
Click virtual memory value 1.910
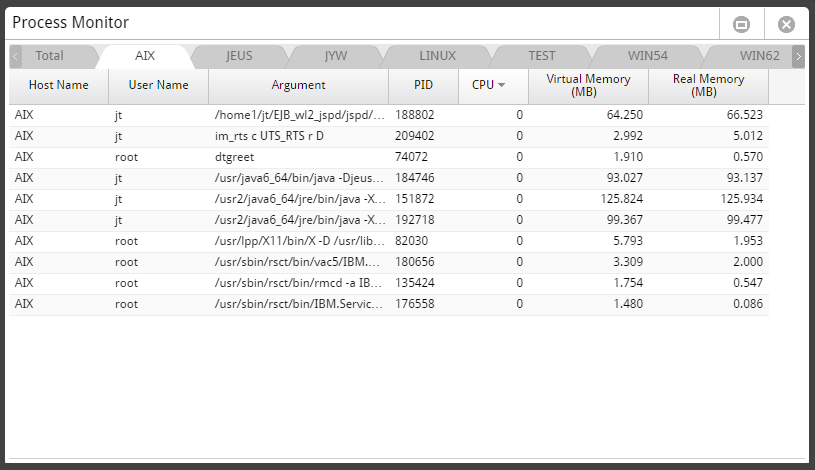click(x=628, y=157)
